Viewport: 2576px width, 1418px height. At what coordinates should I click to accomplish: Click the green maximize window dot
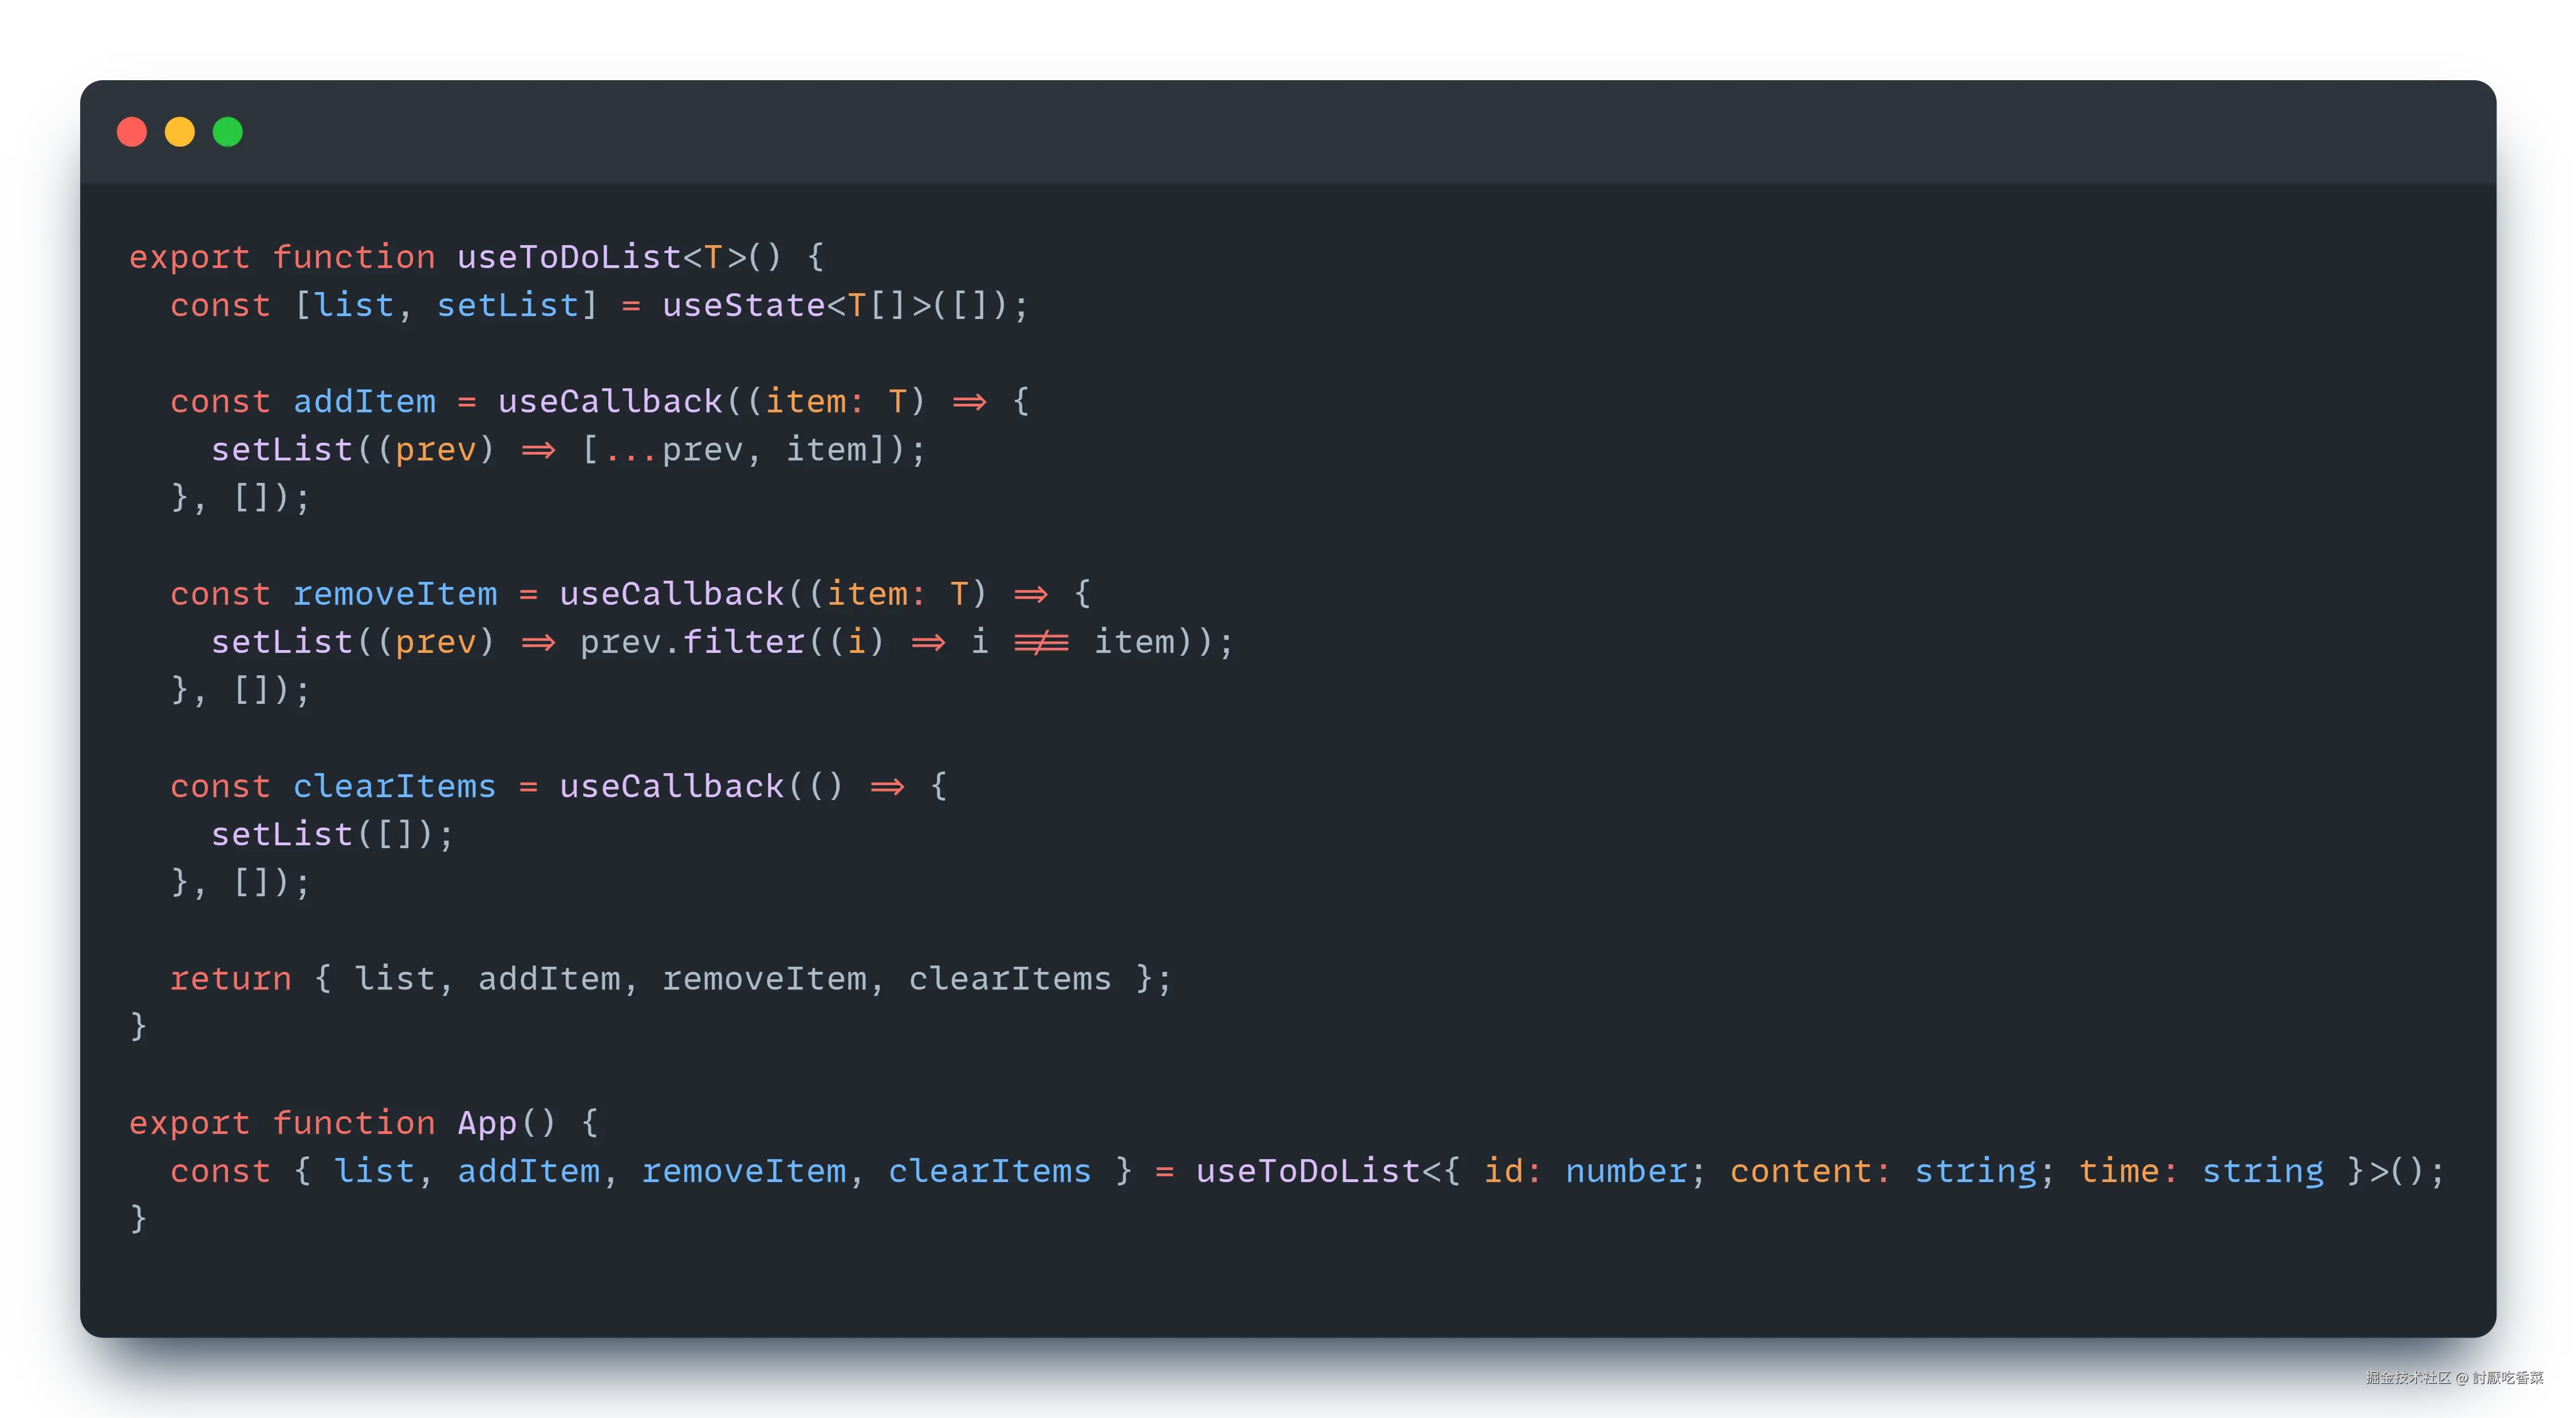228,132
